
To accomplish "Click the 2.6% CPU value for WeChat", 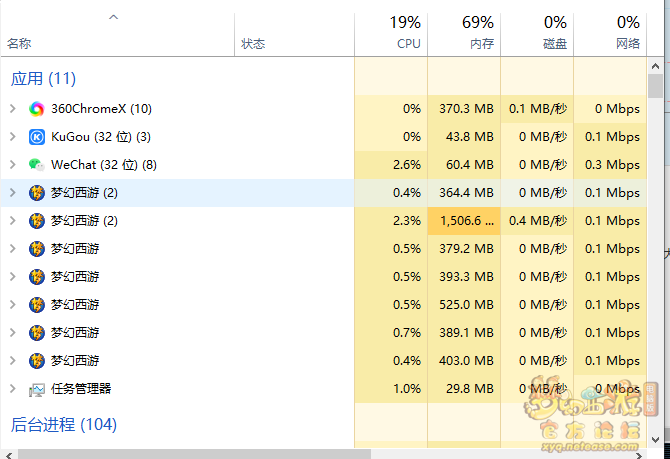I will click(407, 165).
